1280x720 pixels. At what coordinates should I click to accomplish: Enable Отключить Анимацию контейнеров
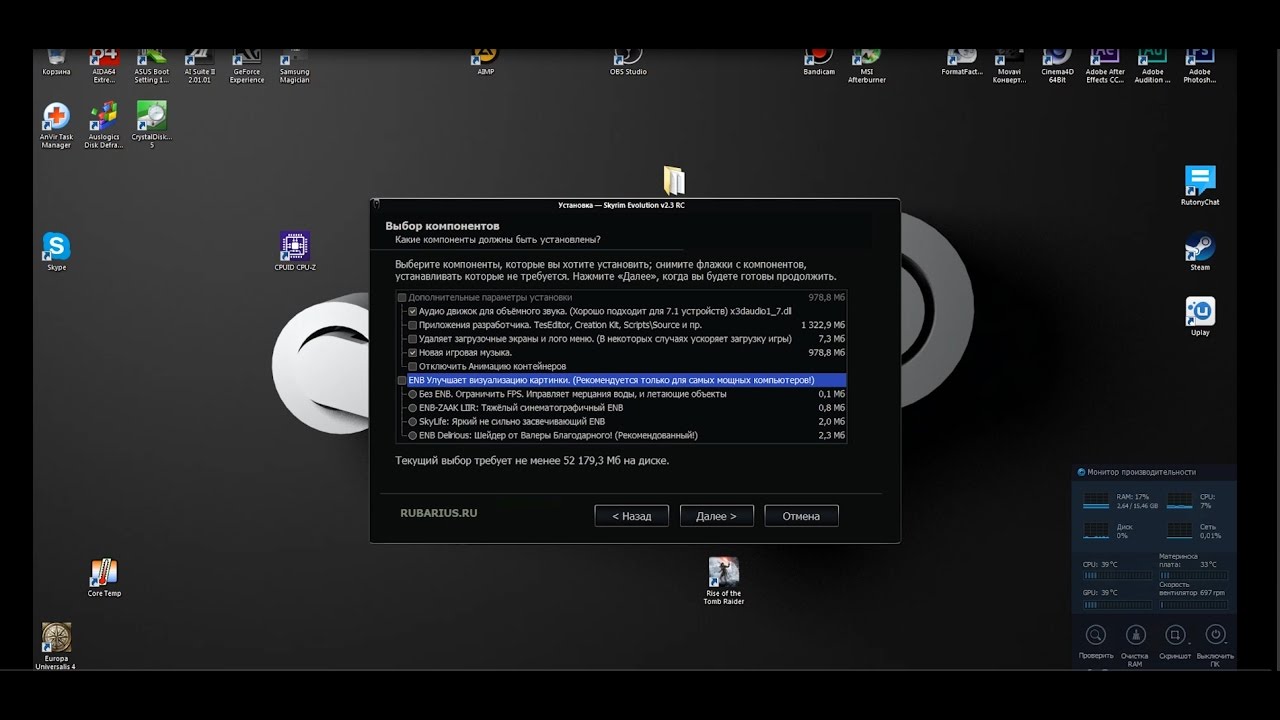coord(413,366)
